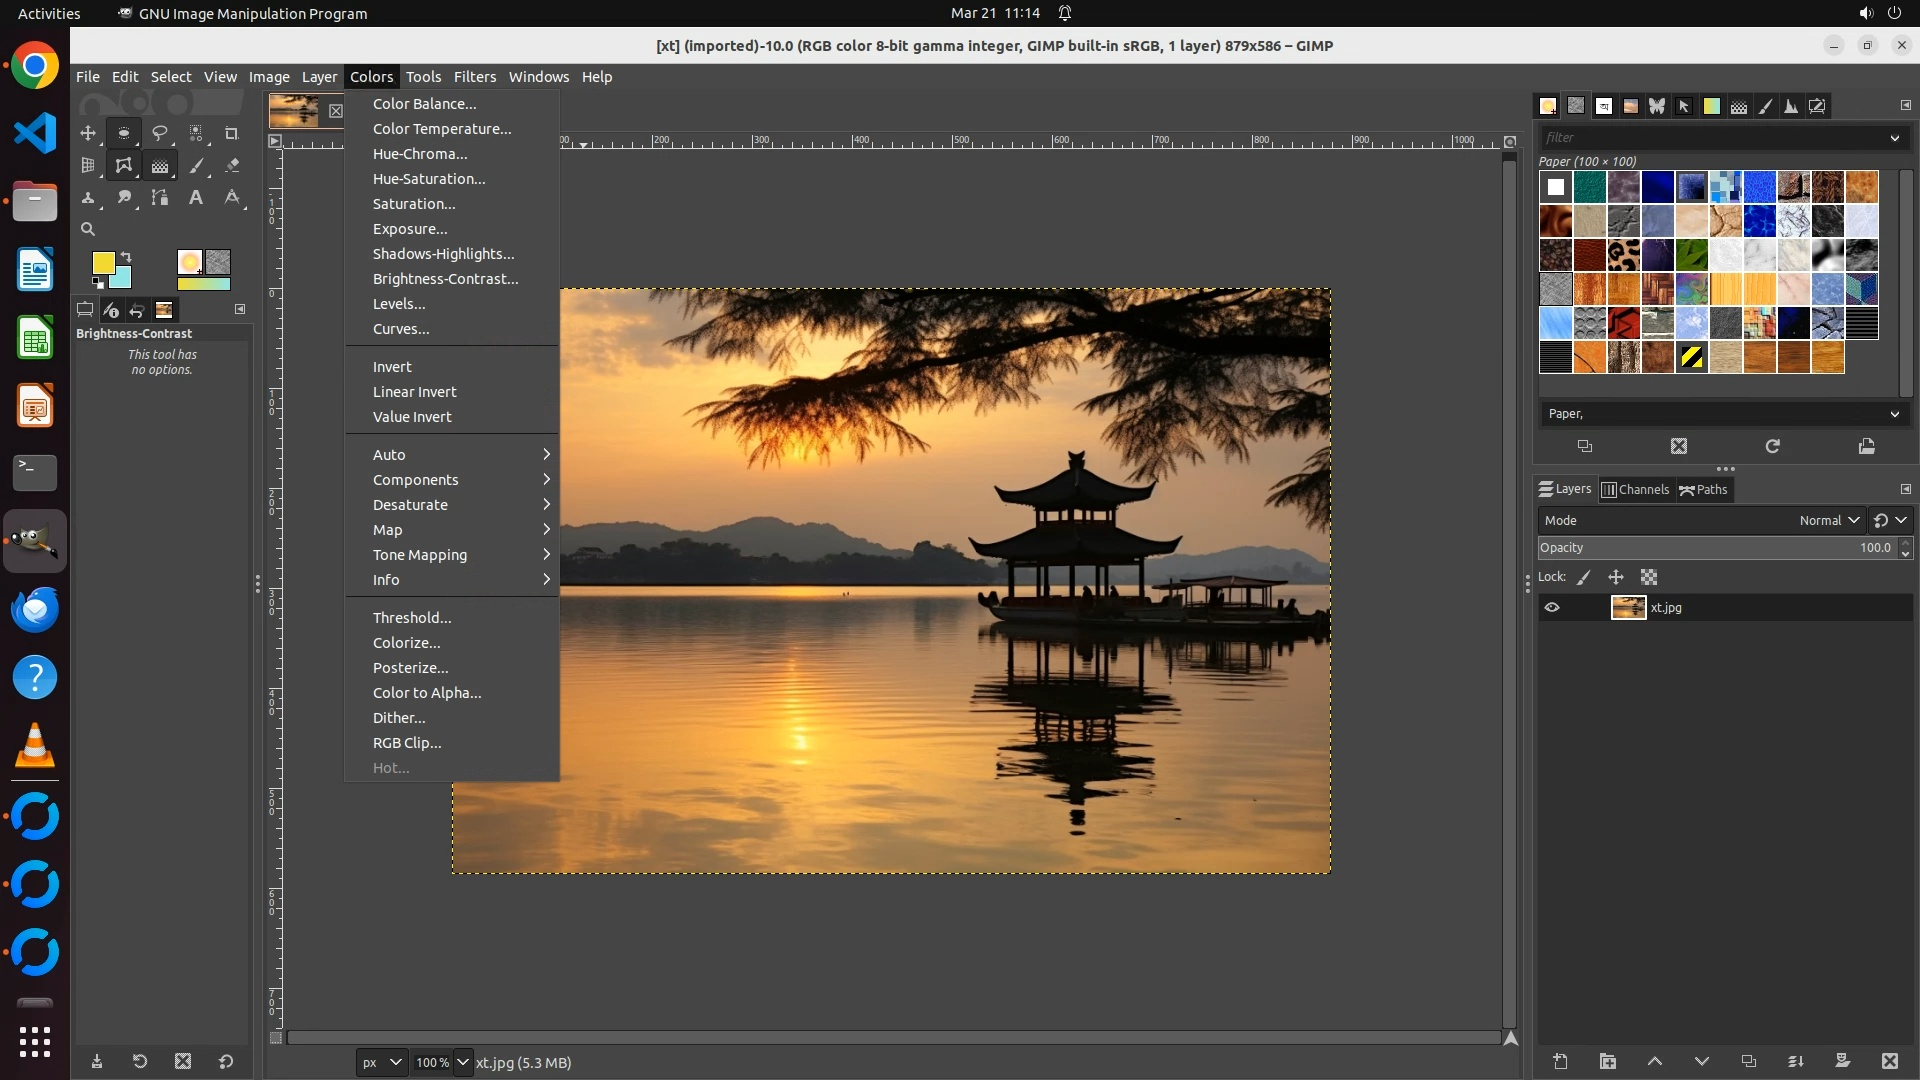Toggle lock alpha channel checkerboard icon
This screenshot has height=1080, width=1920.
(x=1649, y=577)
